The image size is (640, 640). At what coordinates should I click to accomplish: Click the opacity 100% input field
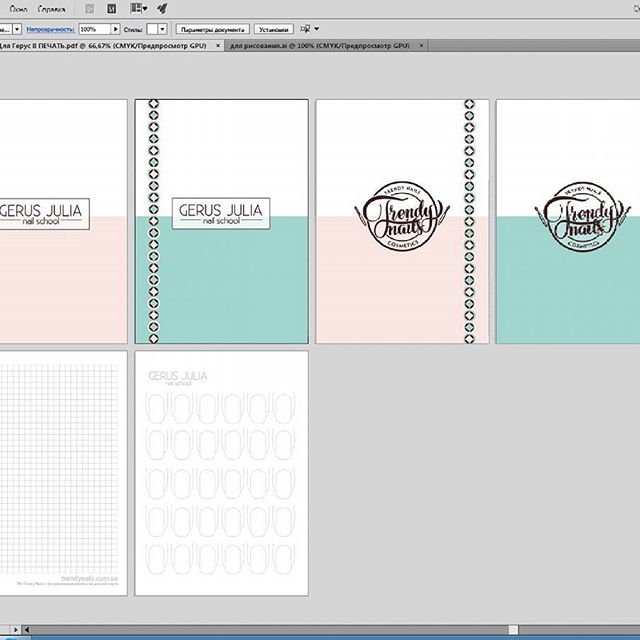95,29
